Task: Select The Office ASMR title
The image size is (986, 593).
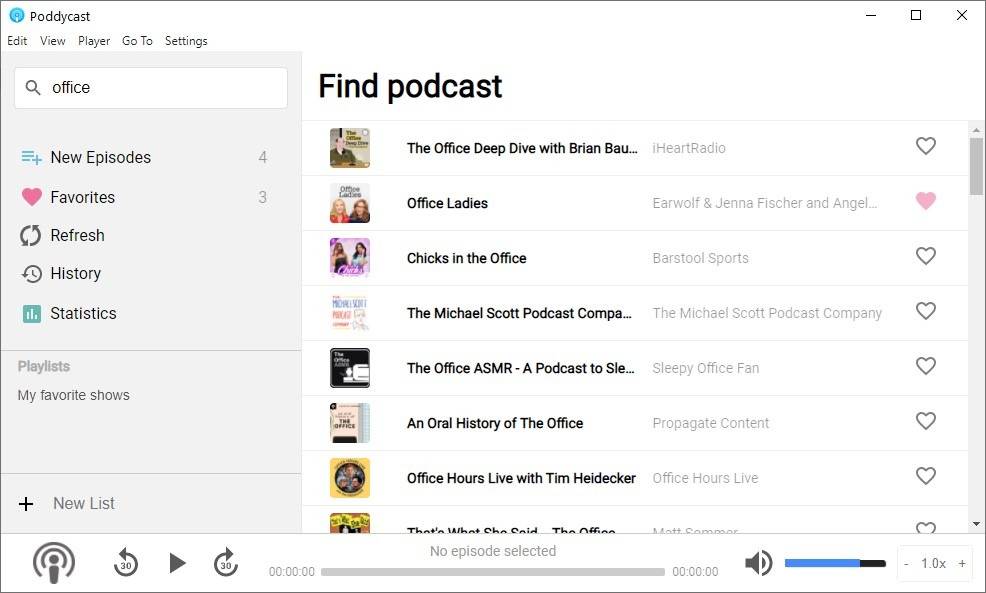Action: click(x=520, y=368)
